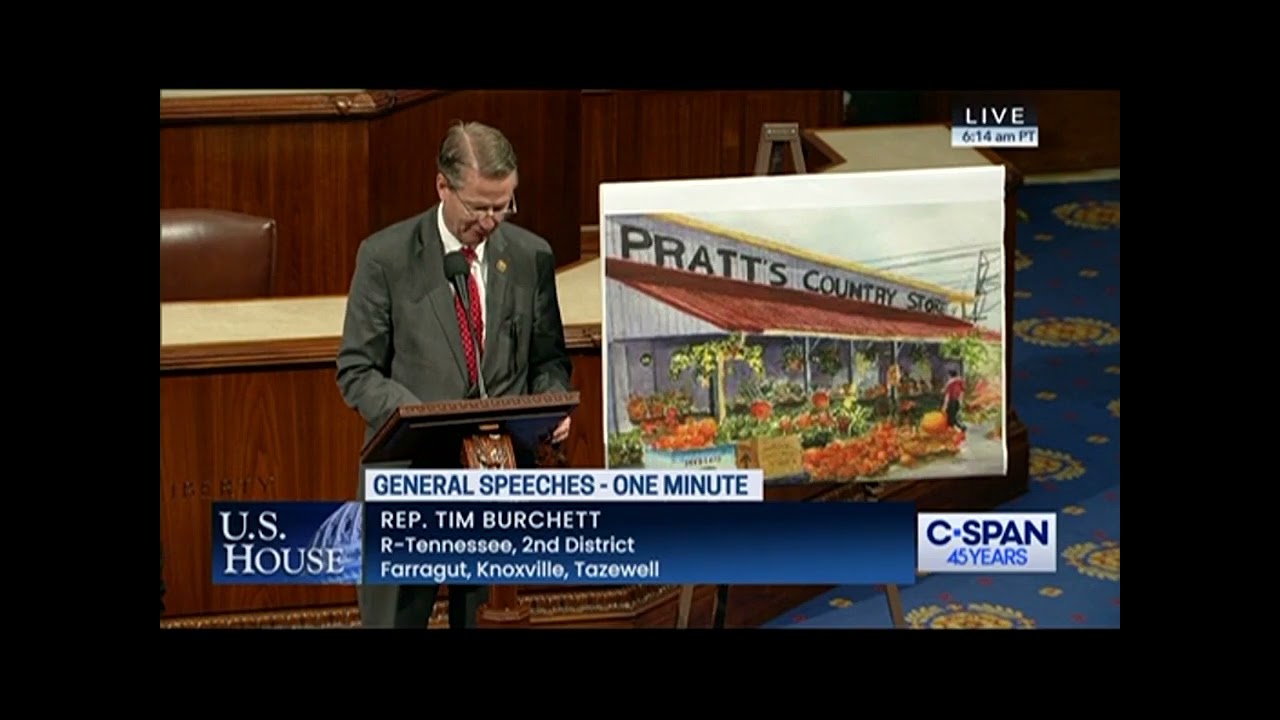The height and width of the screenshot is (720, 1280).
Task: Click the "REP. TIM BURCHETT" caption line
Action: point(490,520)
